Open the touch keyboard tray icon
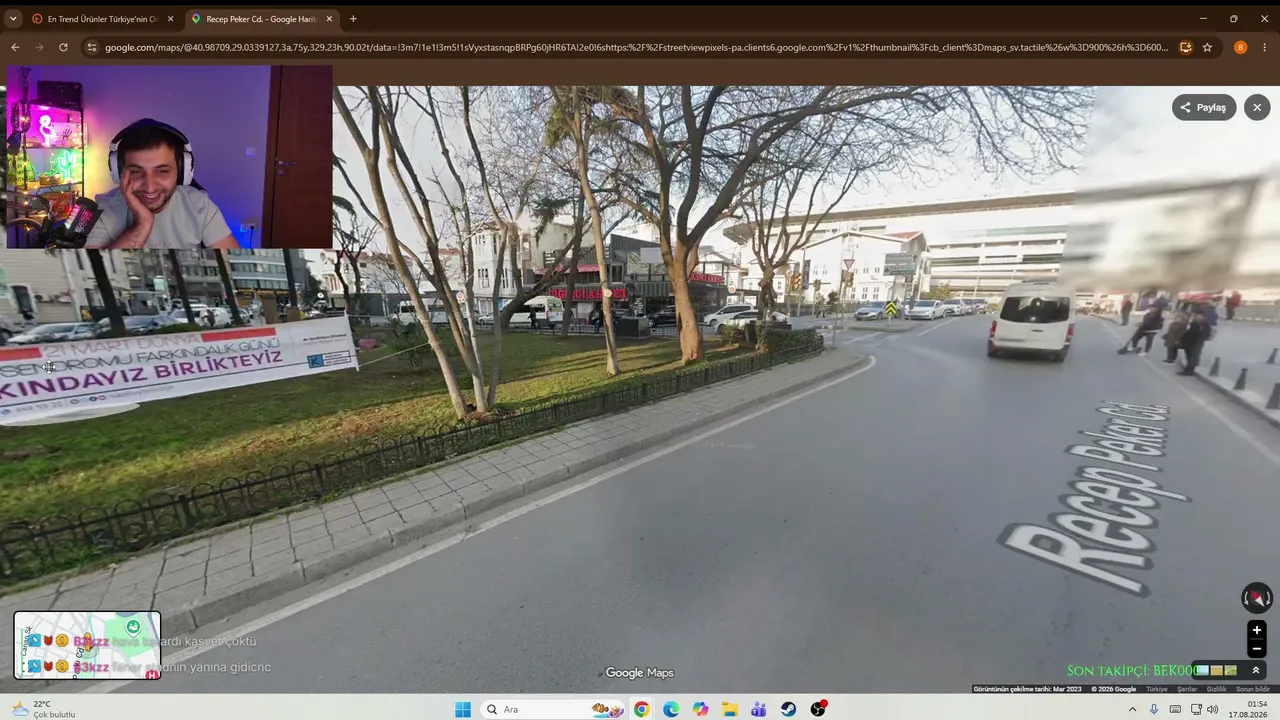This screenshot has width=1280, height=720. [x=1174, y=709]
